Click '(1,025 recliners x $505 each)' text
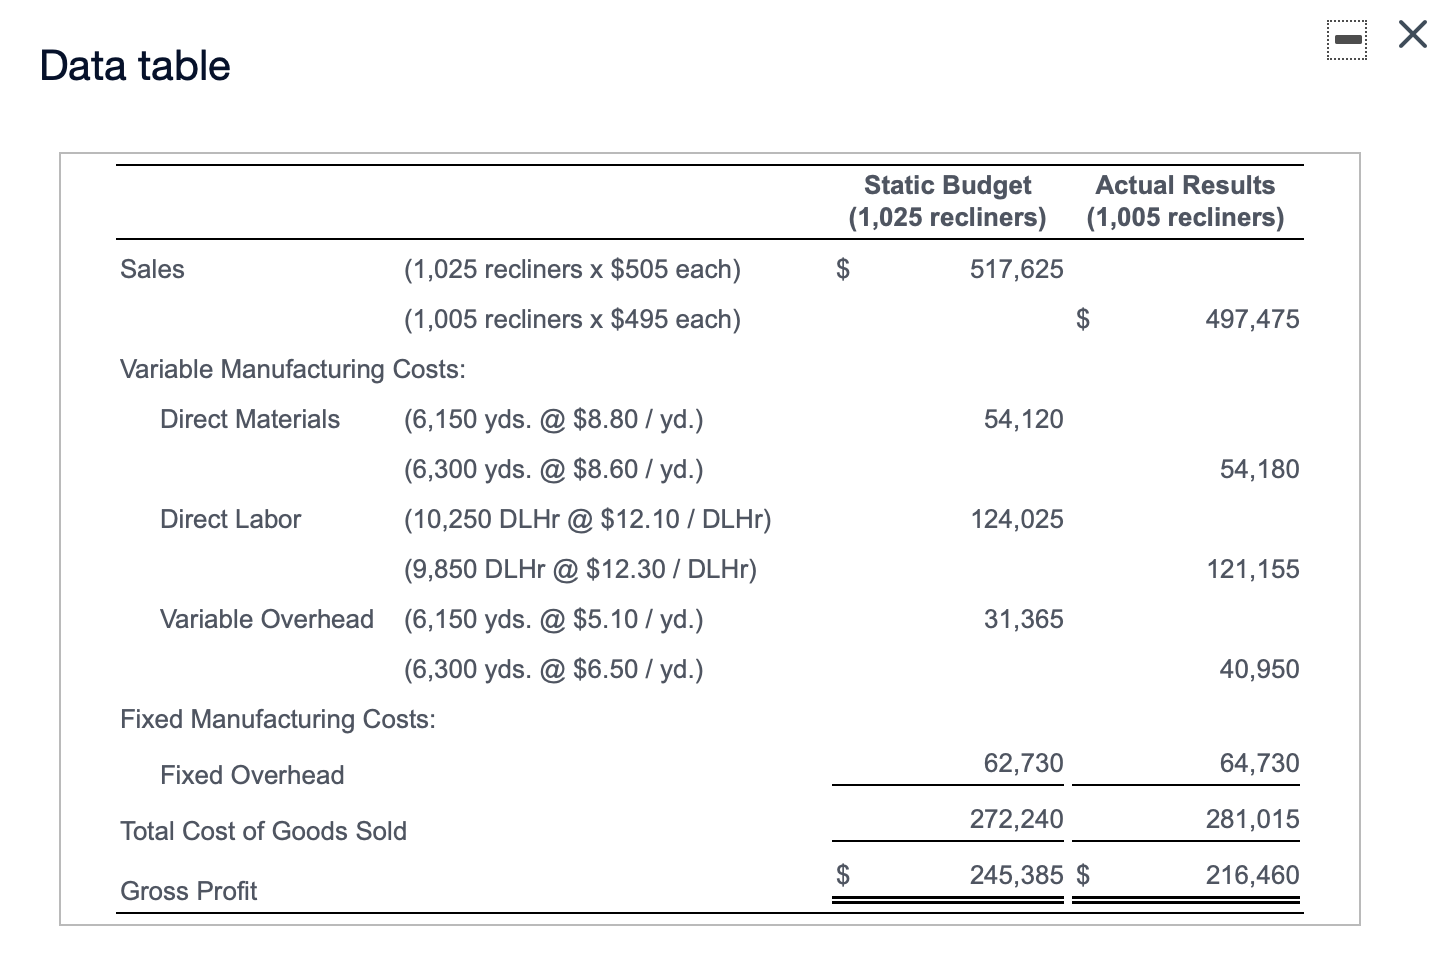Screen dimensions: 1446x976 pos(572,269)
